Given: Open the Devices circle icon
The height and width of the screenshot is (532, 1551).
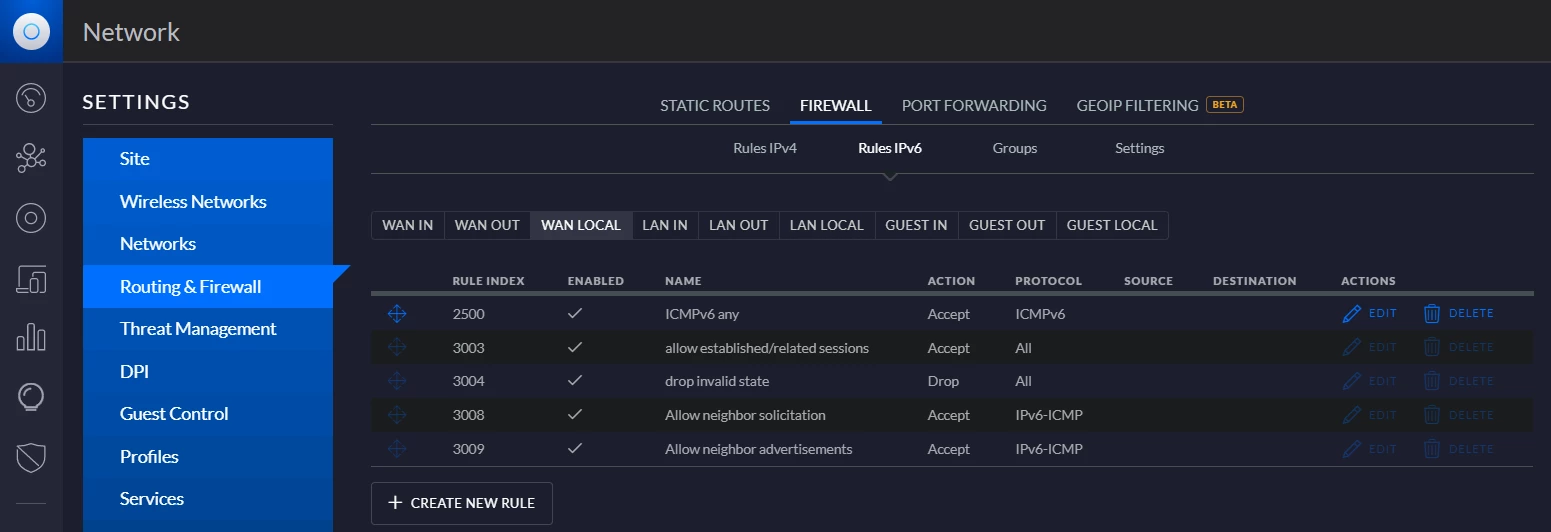Looking at the screenshot, I should [x=31, y=218].
